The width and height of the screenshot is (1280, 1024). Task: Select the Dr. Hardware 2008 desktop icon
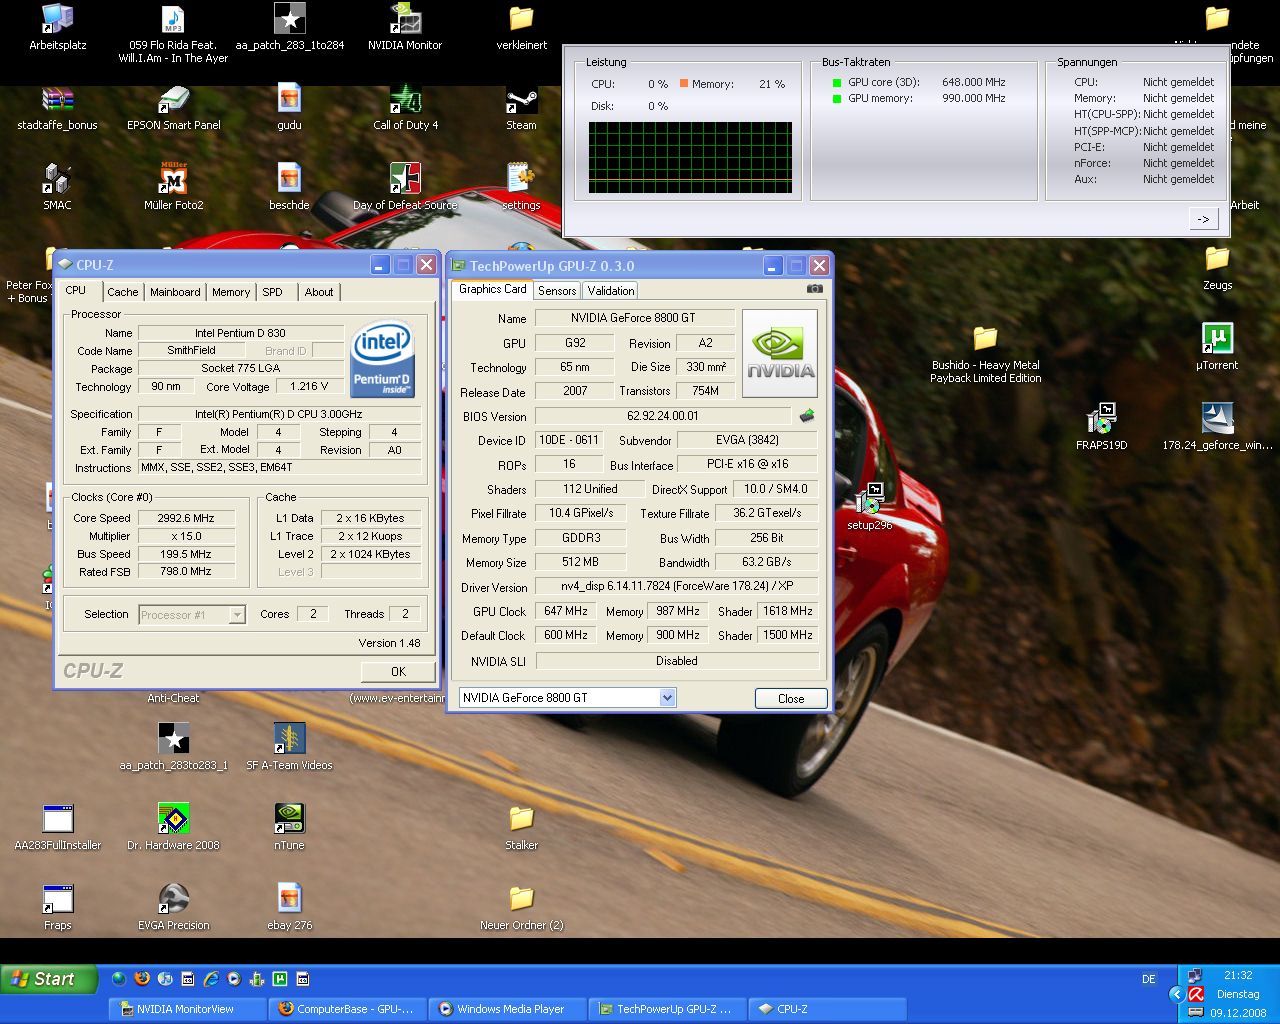[173, 820]
